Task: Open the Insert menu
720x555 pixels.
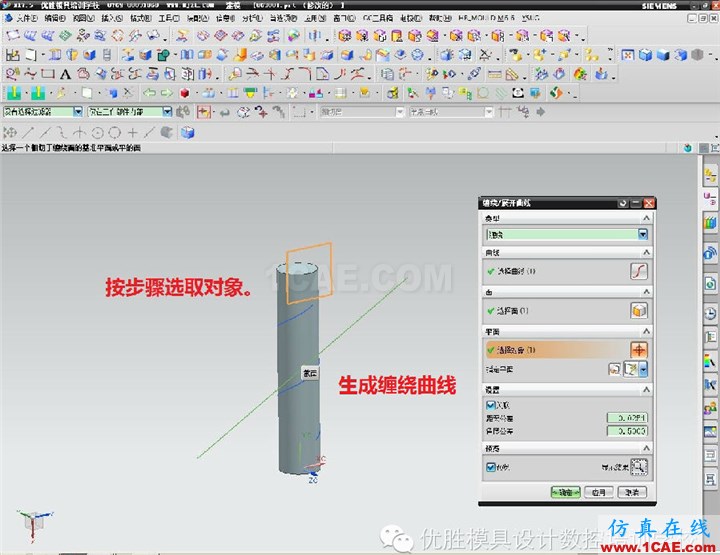Action: (x=112, y=18)
